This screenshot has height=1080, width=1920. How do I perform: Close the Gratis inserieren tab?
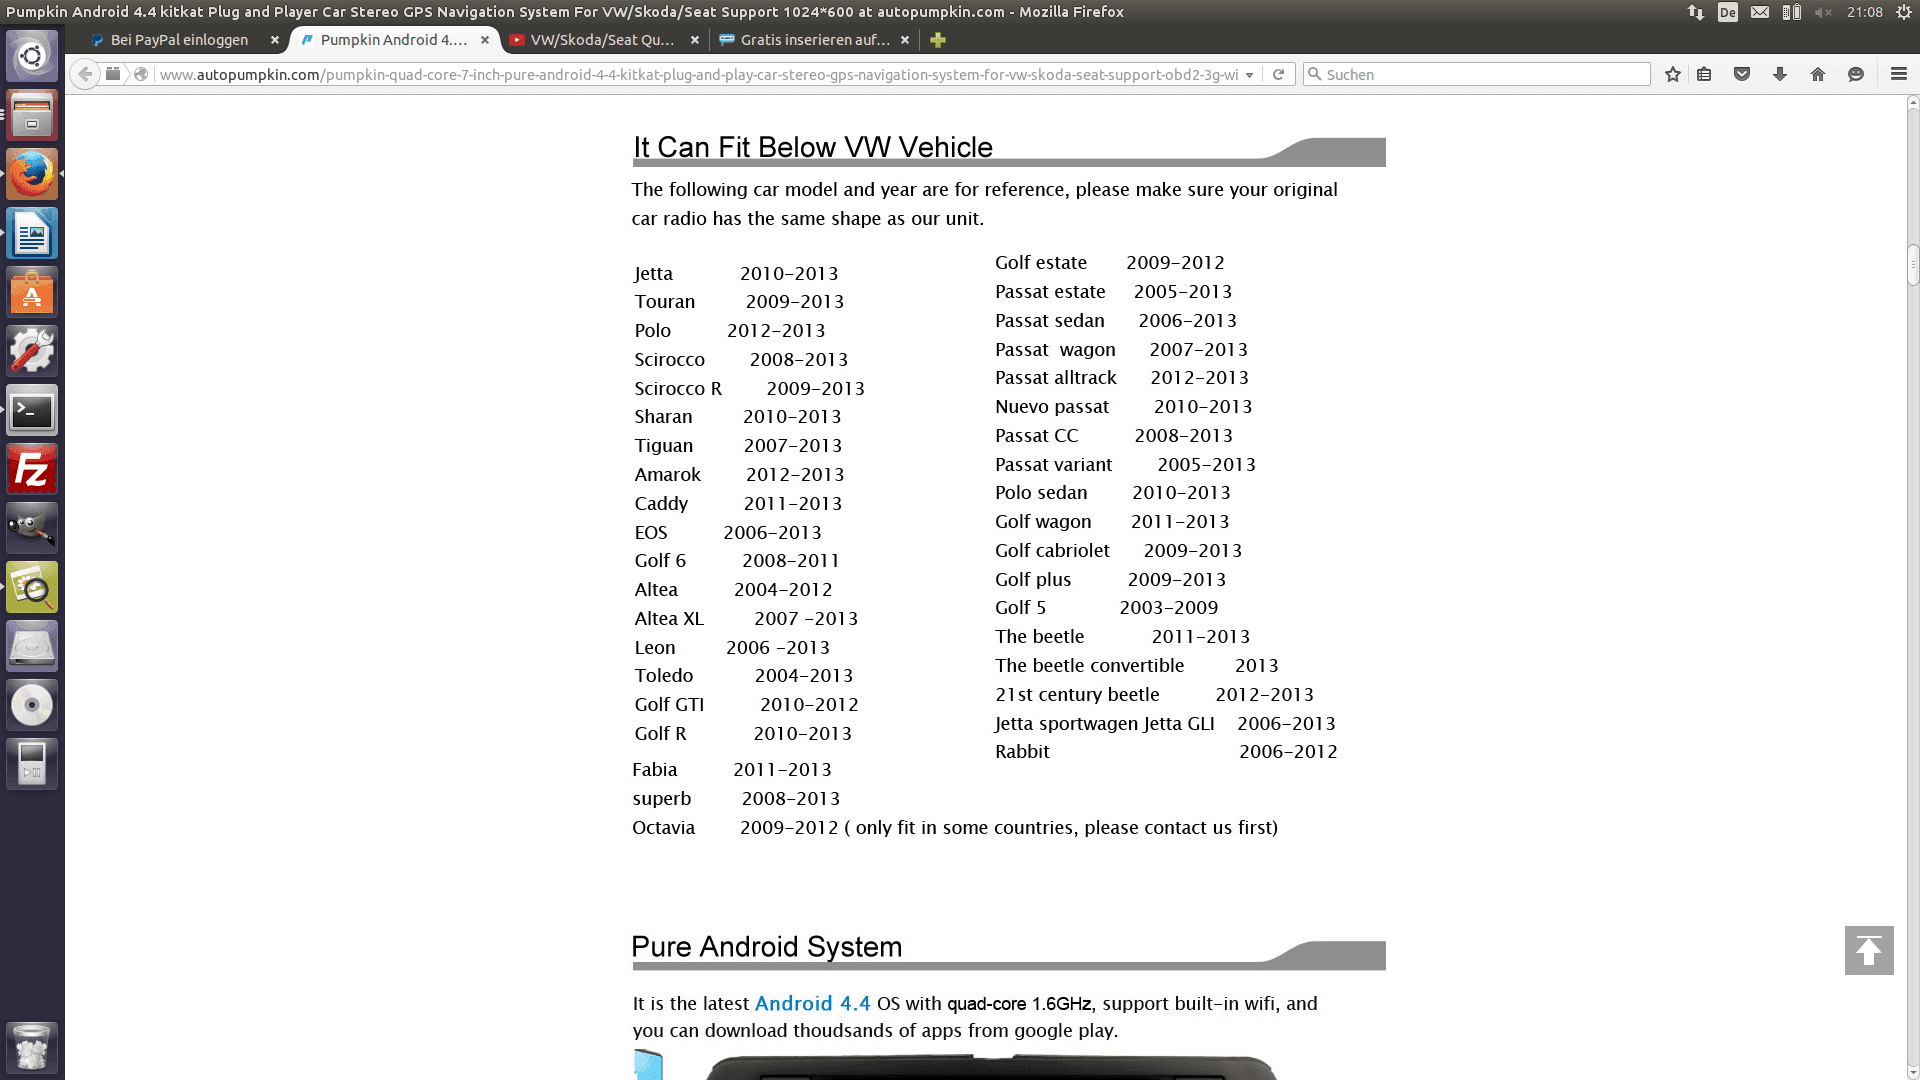905,40
